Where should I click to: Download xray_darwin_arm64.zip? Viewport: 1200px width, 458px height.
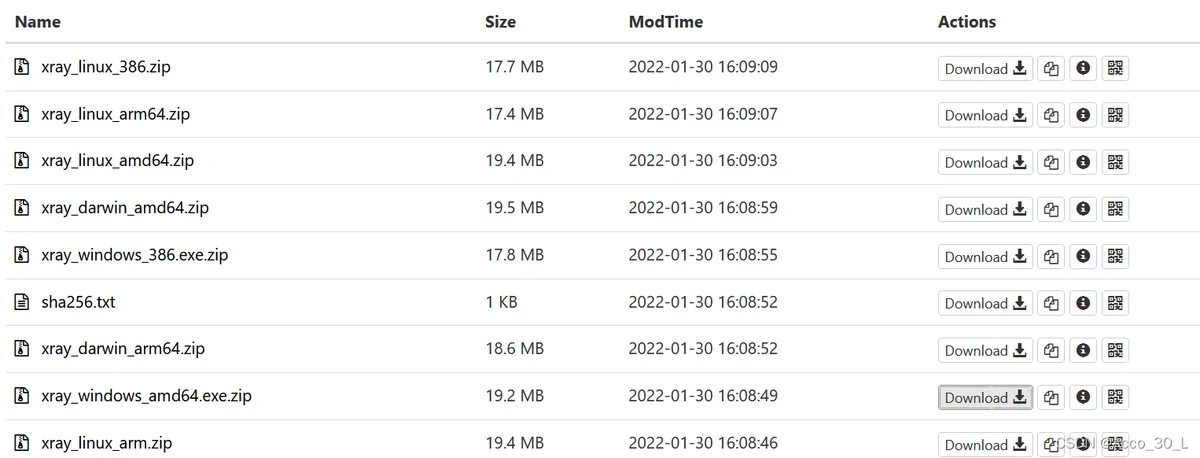tap(985, 350)
